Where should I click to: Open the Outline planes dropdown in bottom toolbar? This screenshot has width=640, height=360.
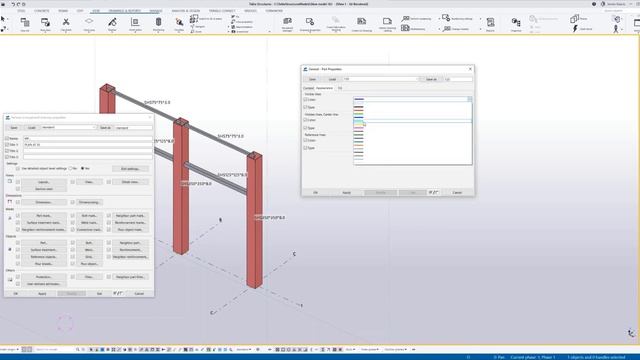point(395,350)
